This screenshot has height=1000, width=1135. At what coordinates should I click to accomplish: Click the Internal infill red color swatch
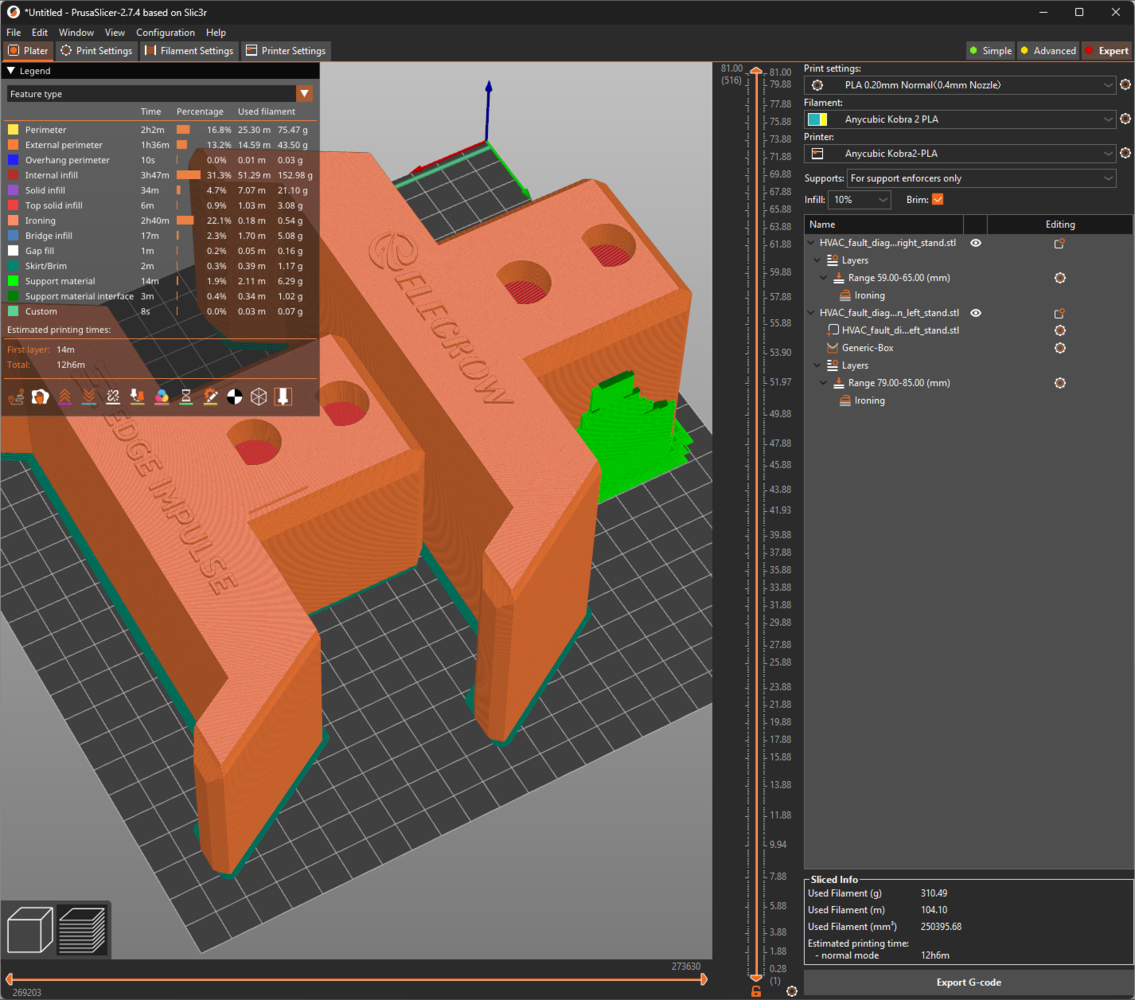(x=13, y=175)
